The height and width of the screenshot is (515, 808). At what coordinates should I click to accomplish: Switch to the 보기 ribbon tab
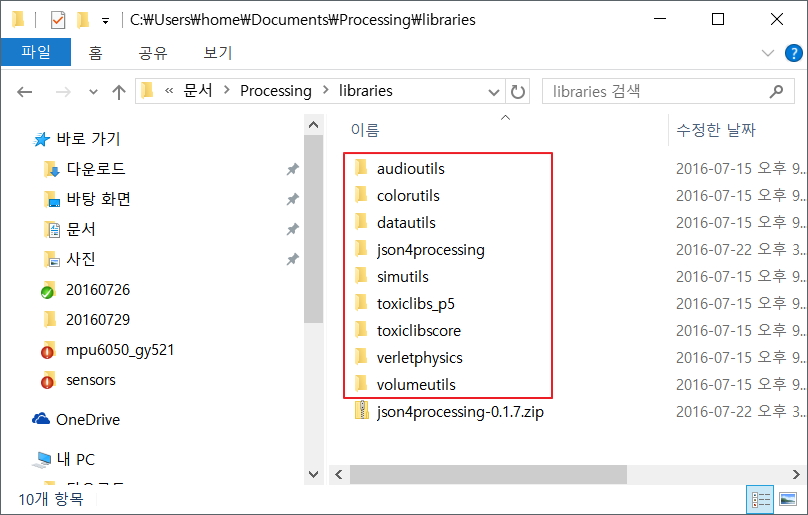point(217,53)
